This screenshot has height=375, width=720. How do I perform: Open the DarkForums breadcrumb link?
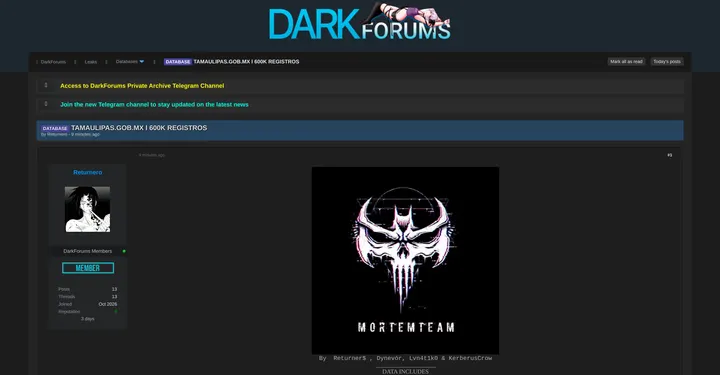(x=53, y=62)
